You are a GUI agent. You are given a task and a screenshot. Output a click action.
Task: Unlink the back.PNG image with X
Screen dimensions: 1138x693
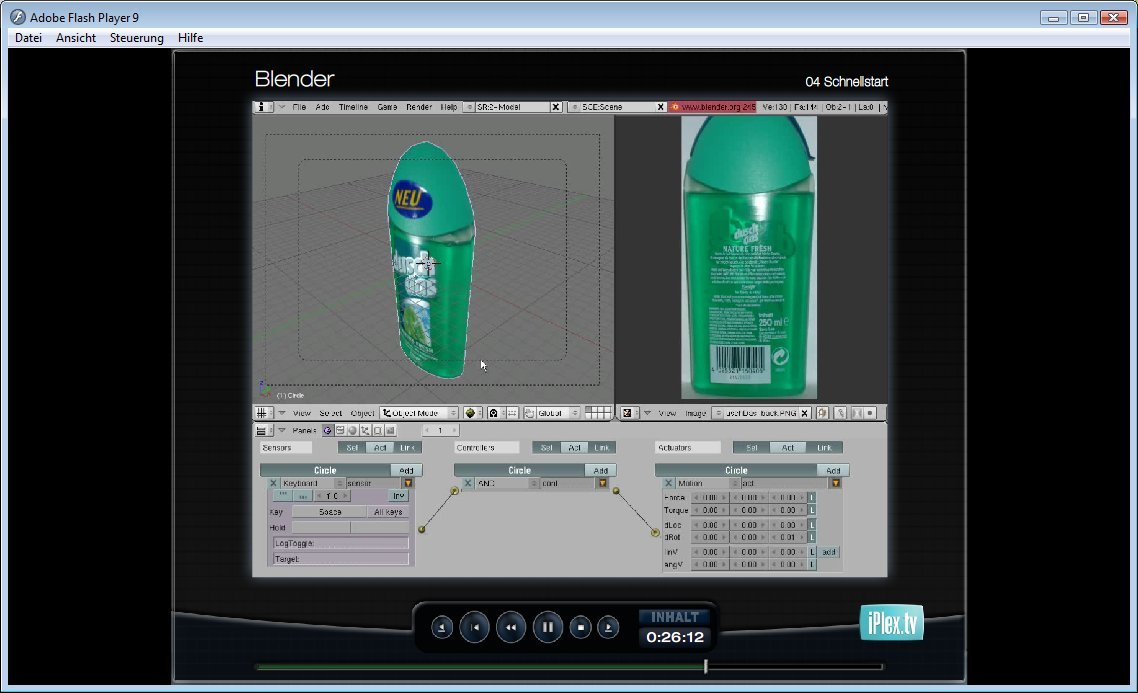804,413
